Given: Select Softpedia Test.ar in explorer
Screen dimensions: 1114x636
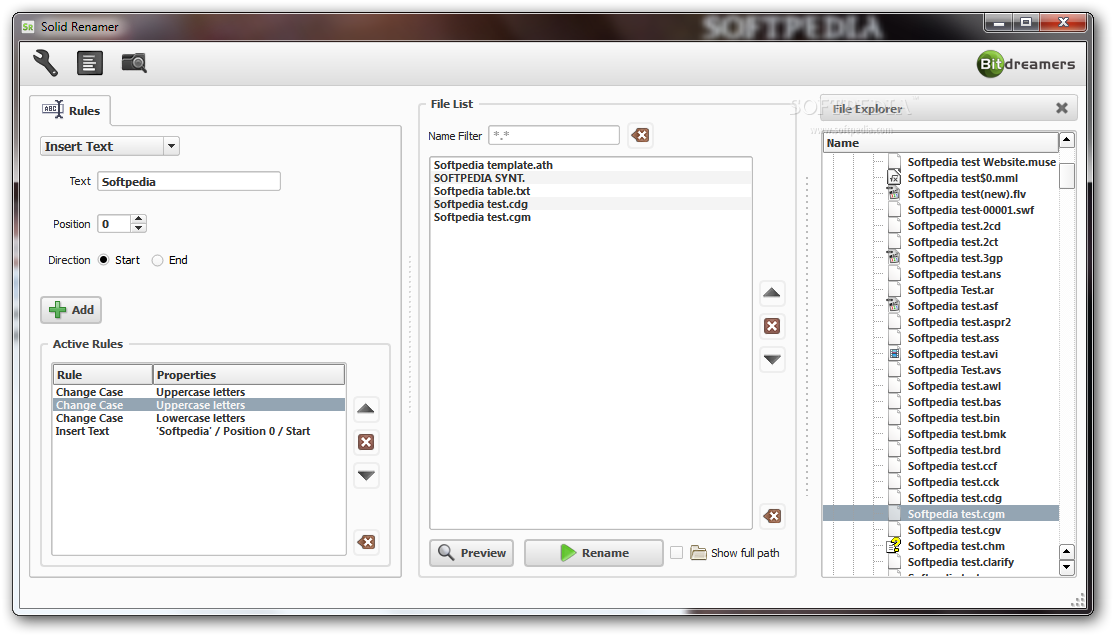Looking at the screenshot, I should coord(951,290).
